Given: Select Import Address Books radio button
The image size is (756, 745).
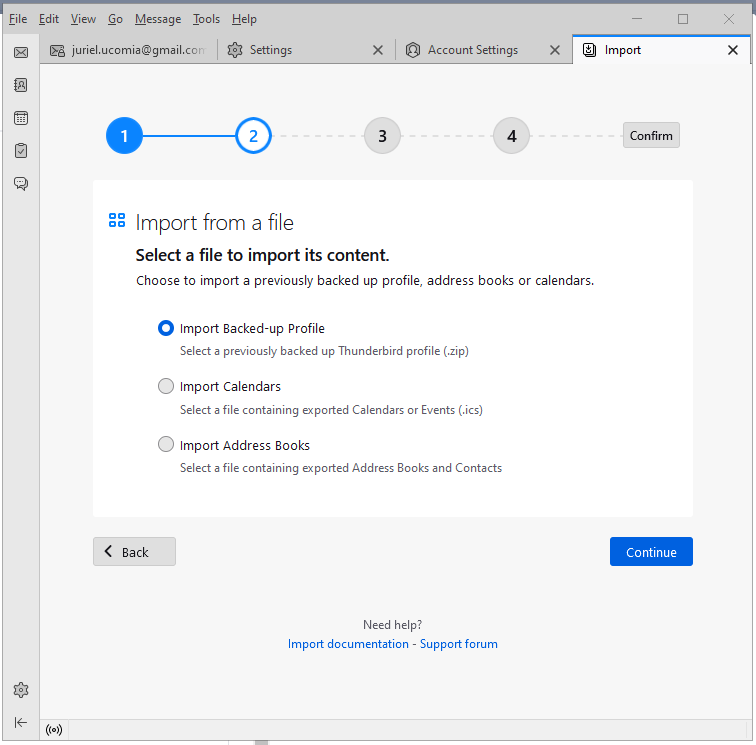Looking at the screenshot, I should click(x=166, y=444).
